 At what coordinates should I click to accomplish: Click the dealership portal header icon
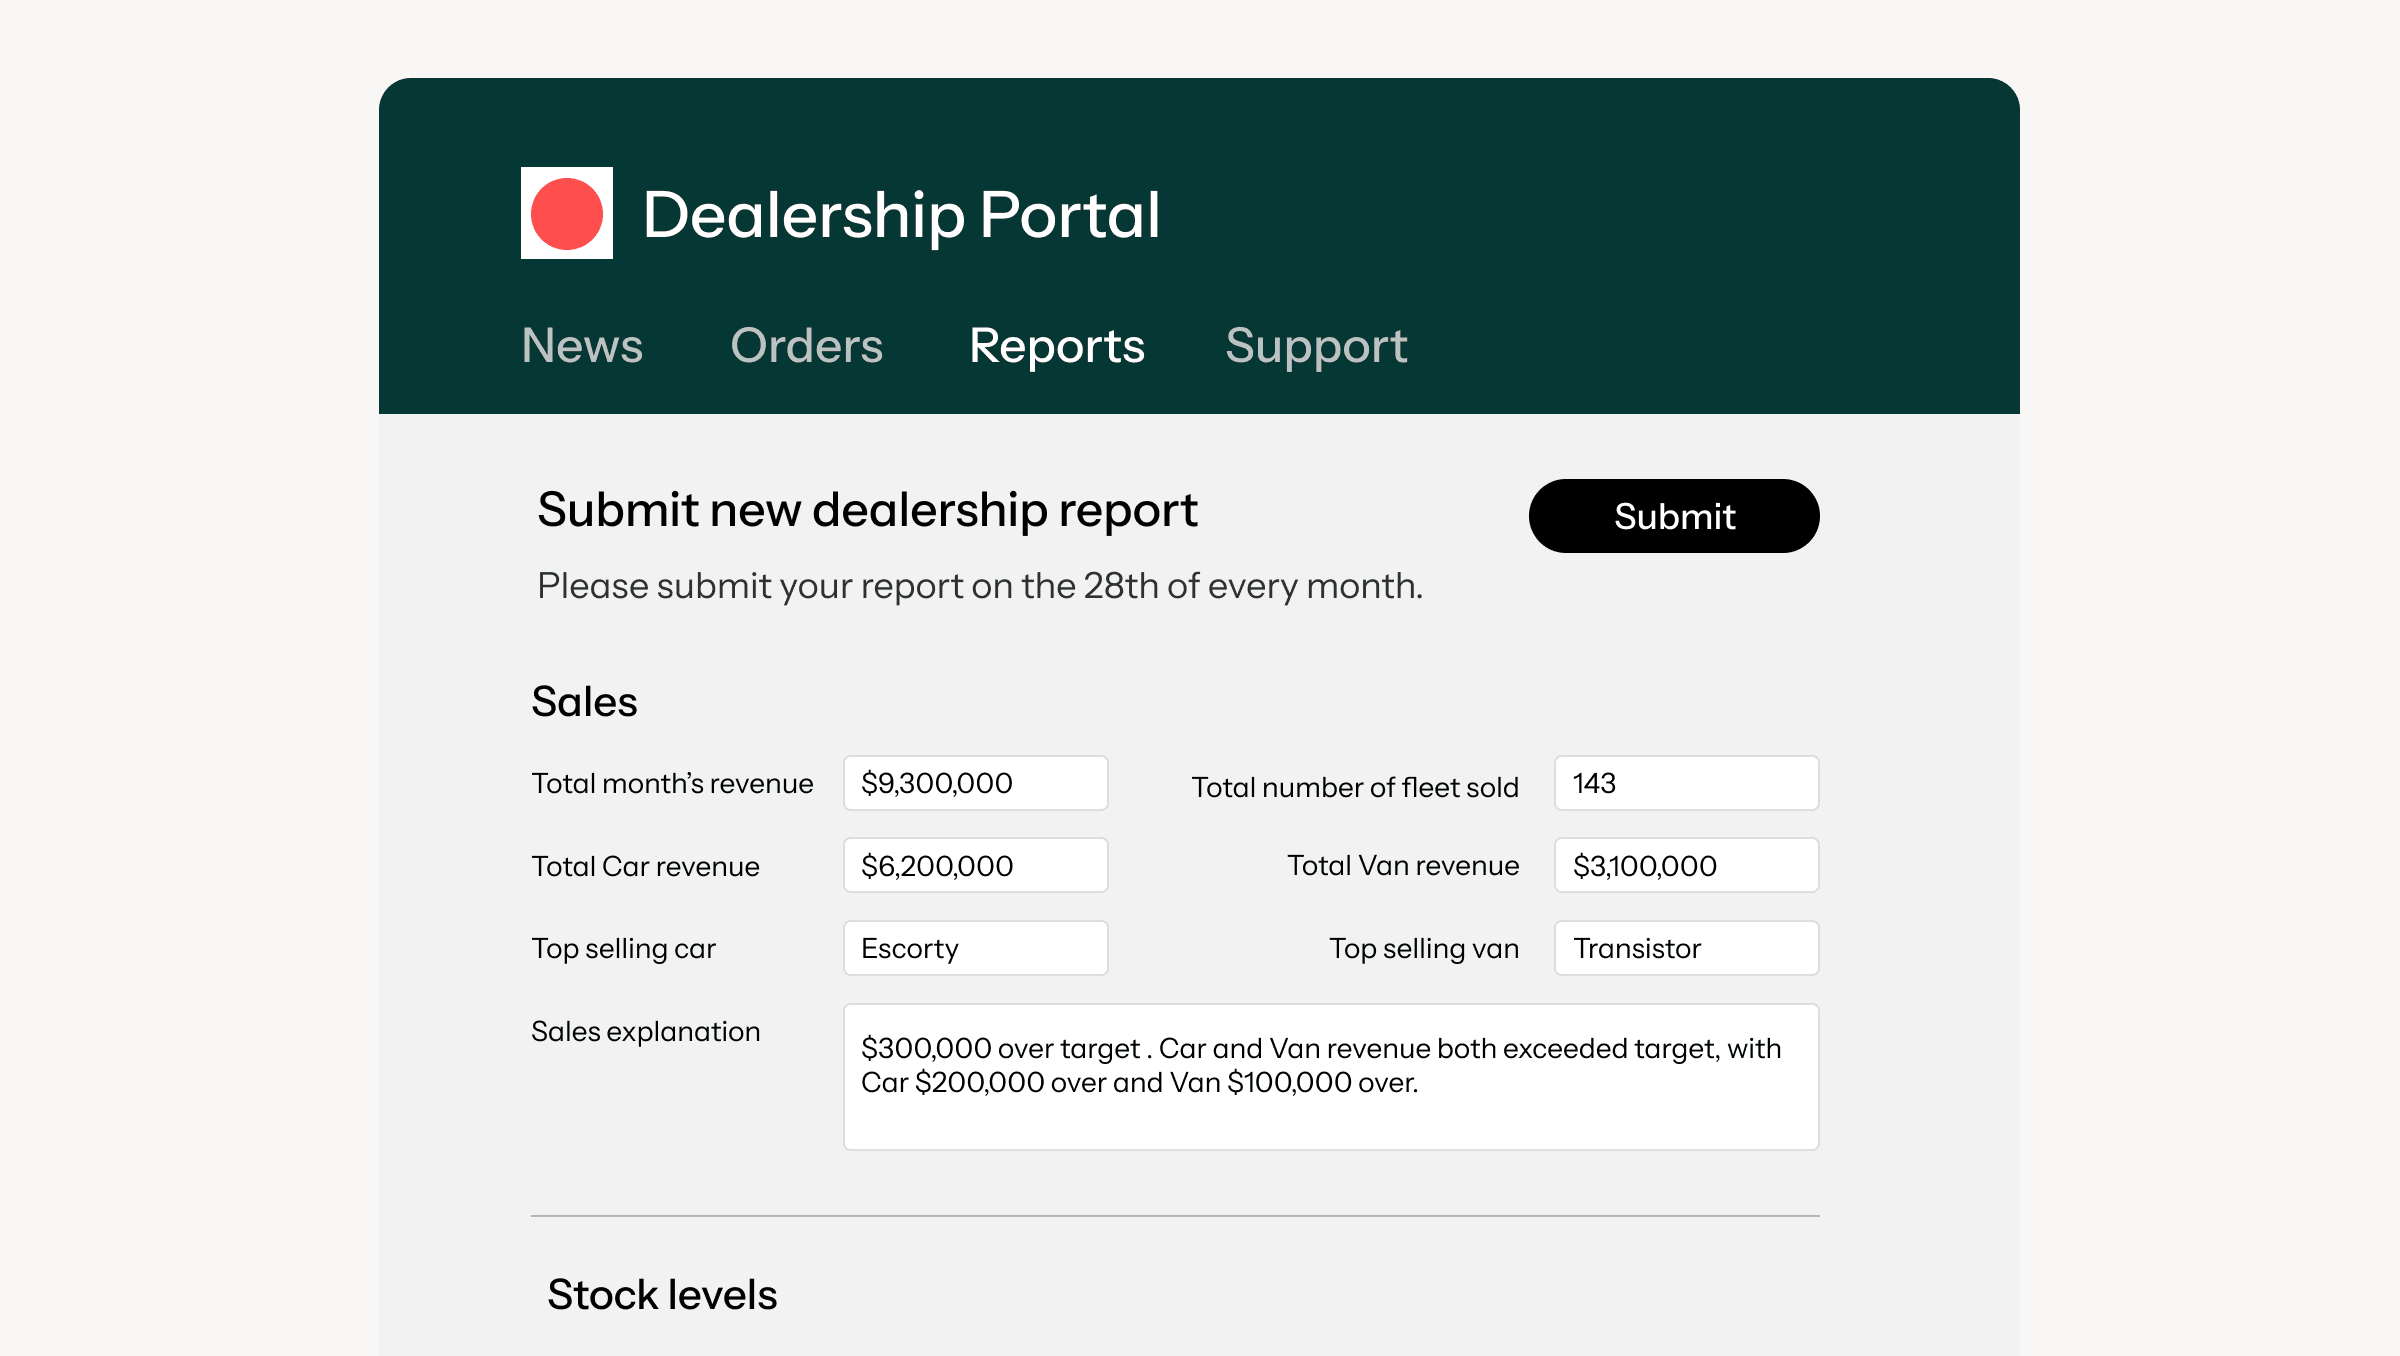click(567, 213)
